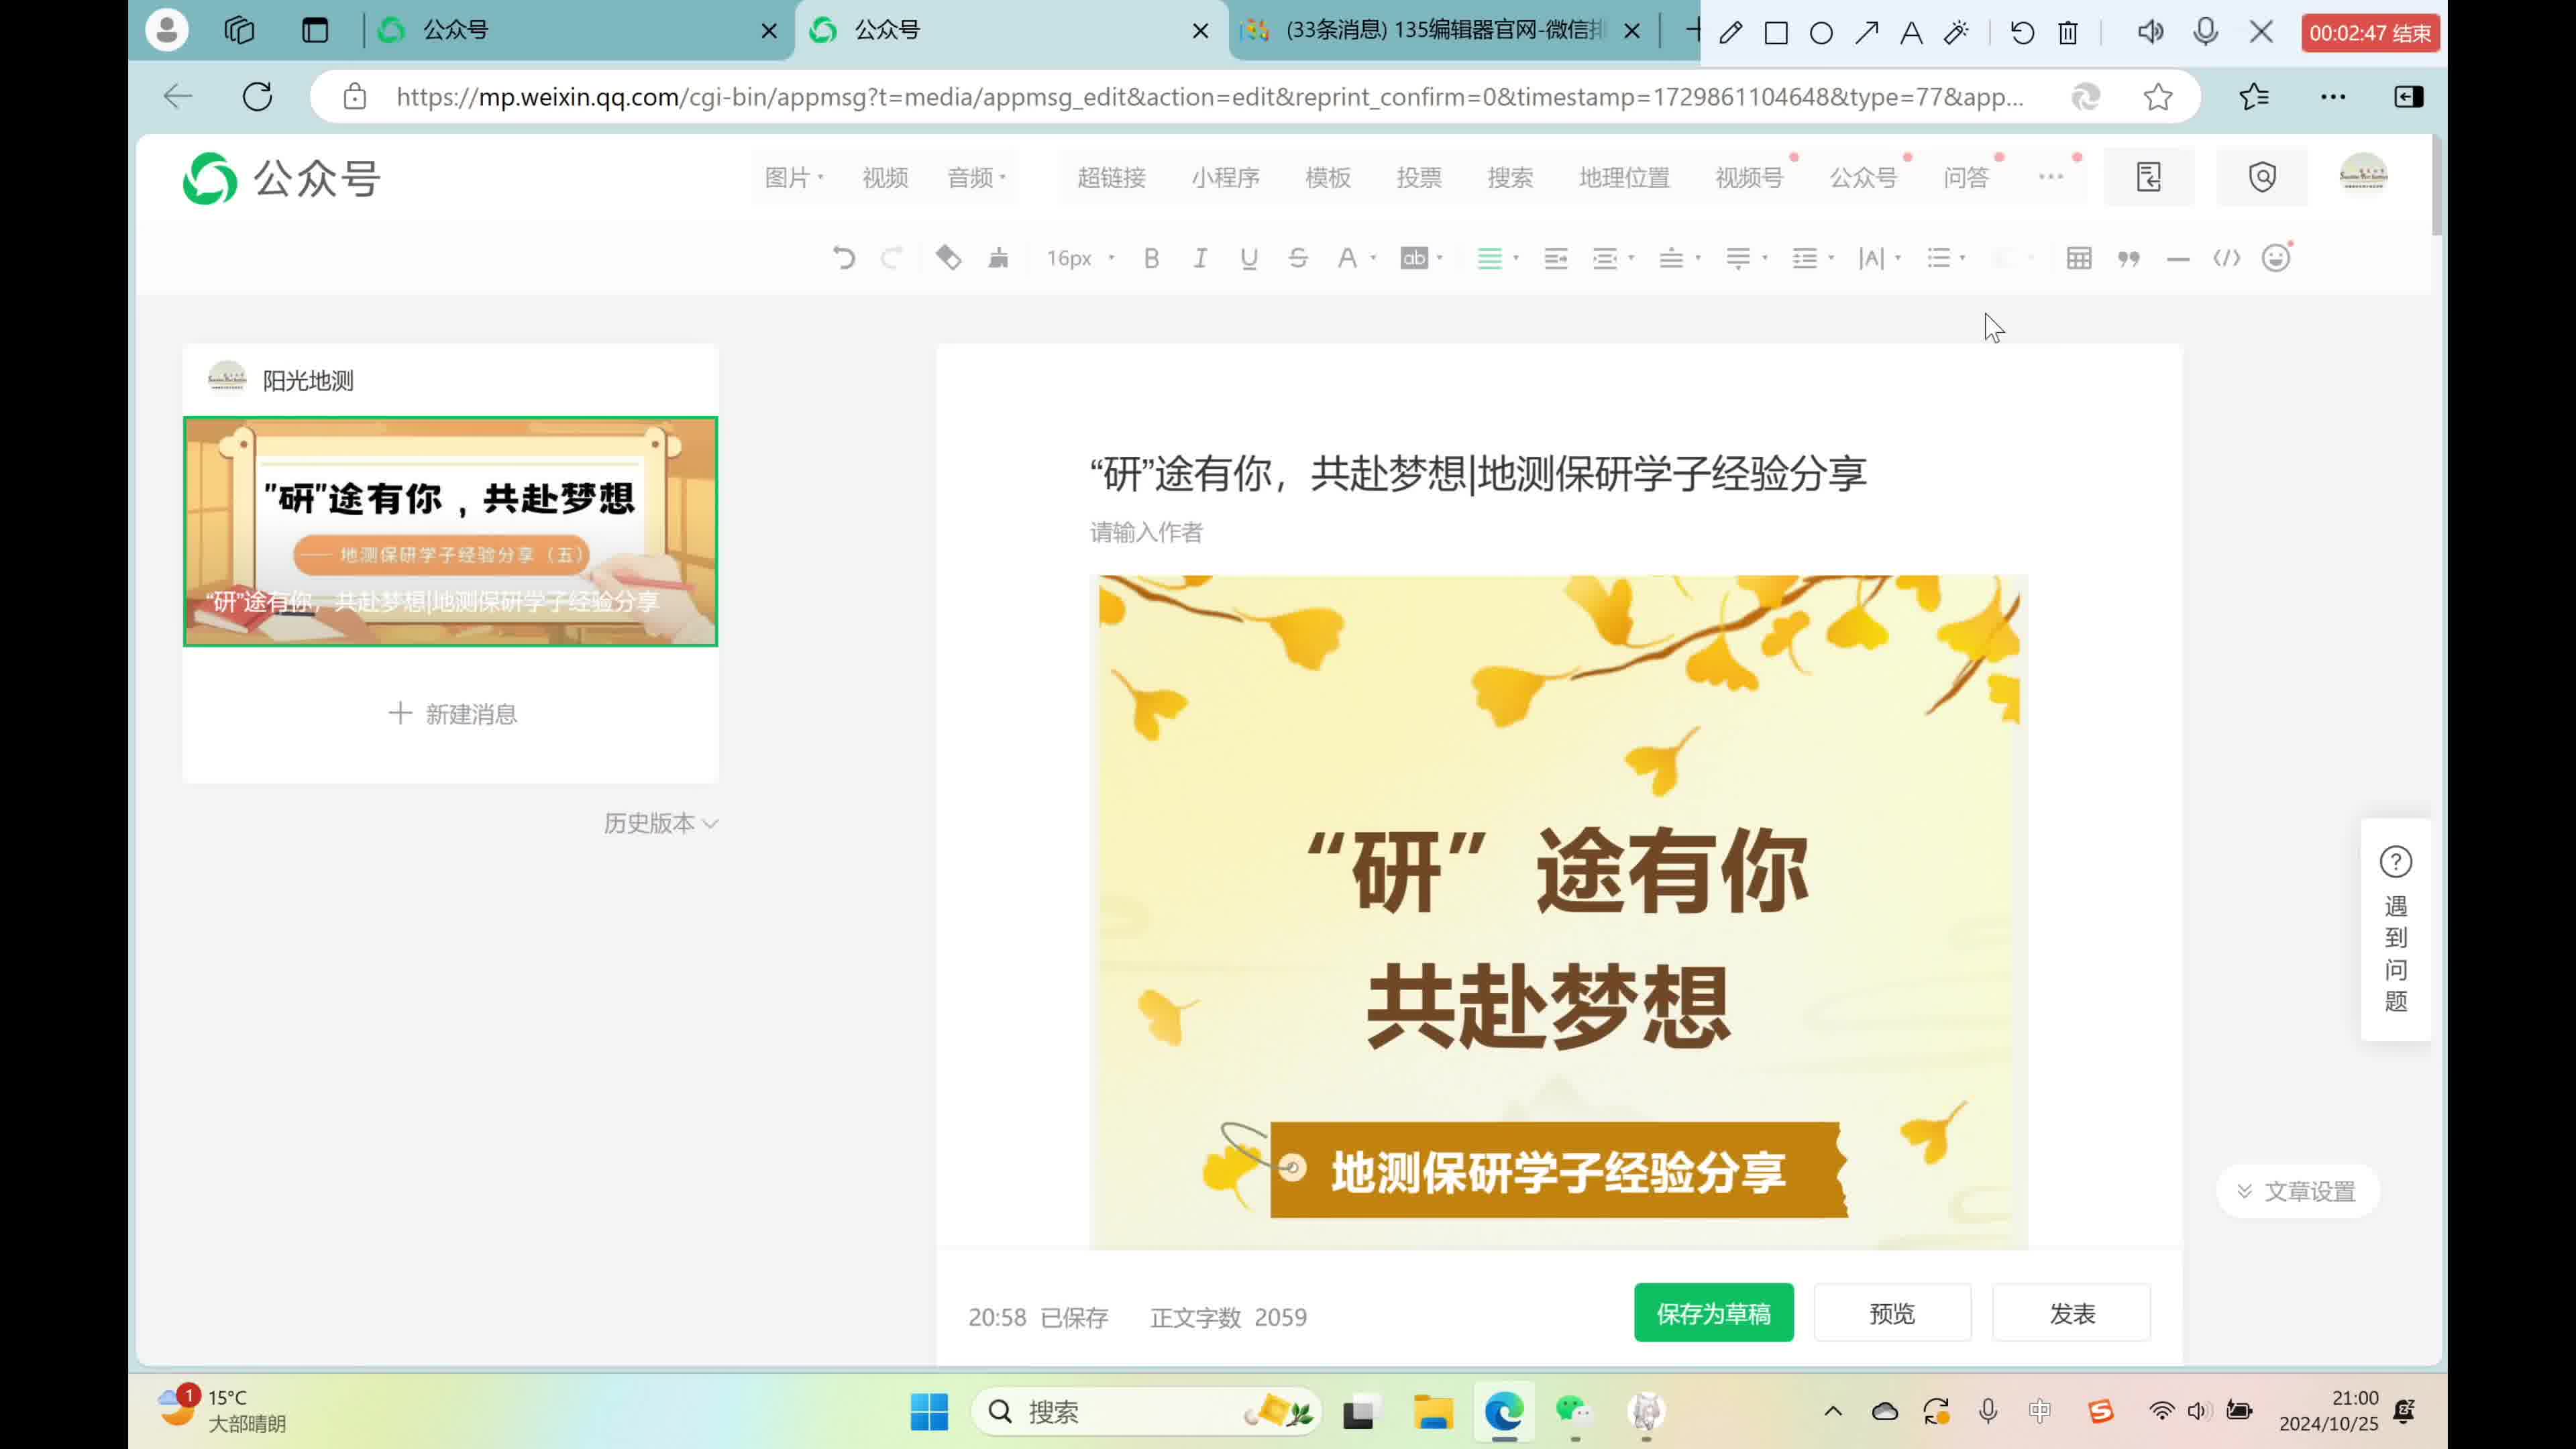Insert a blockquote

tap(2128, 258)
